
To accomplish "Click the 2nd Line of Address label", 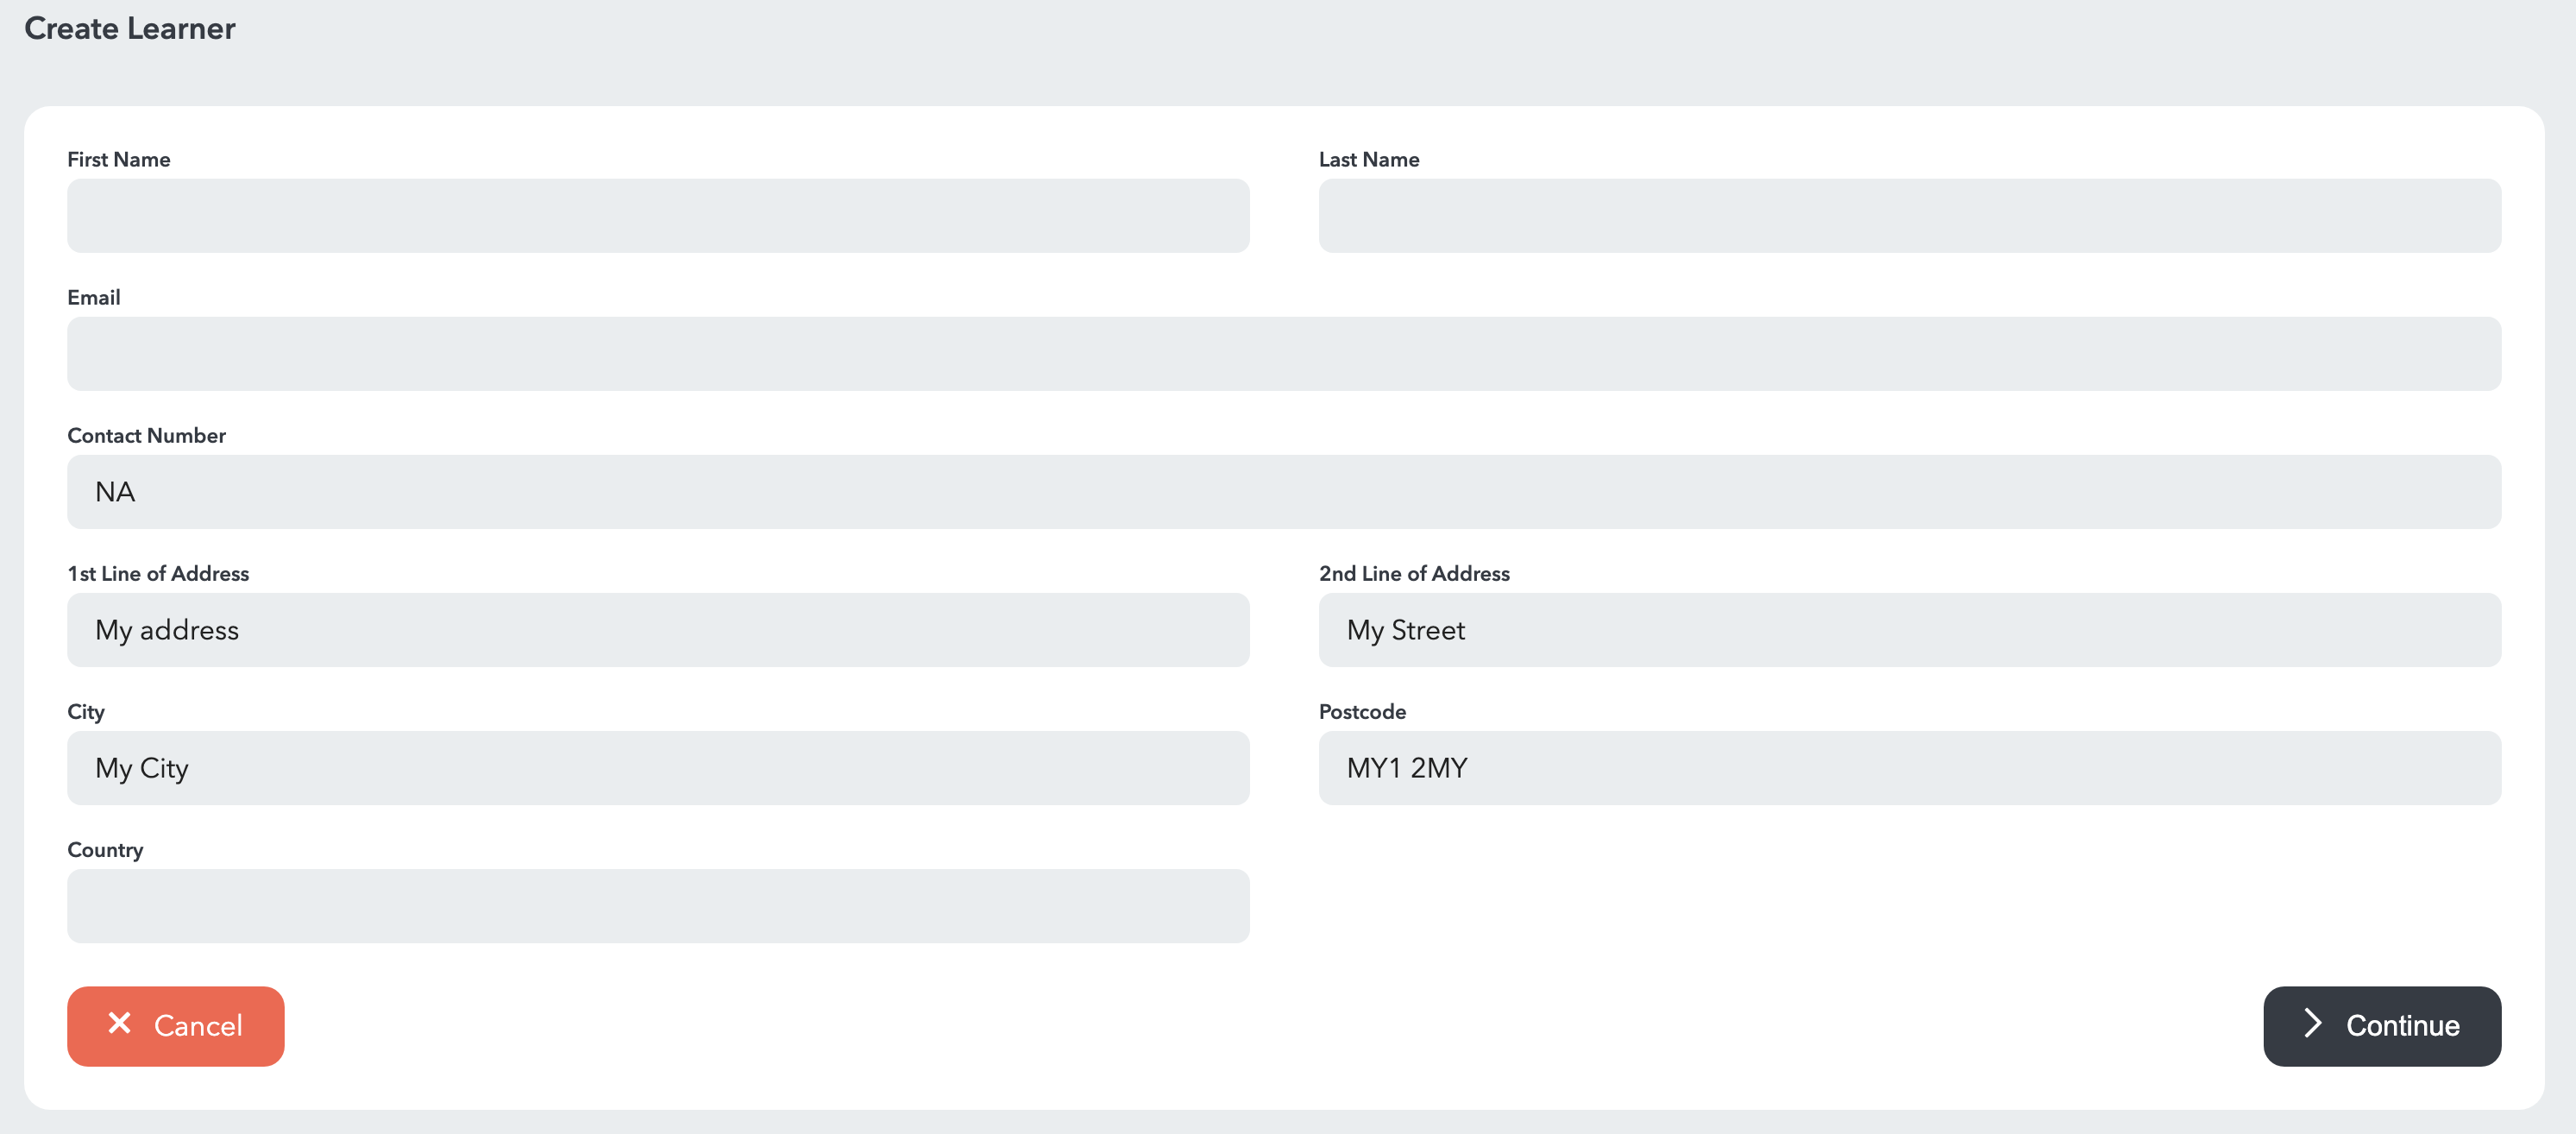I will (1414, 573).
